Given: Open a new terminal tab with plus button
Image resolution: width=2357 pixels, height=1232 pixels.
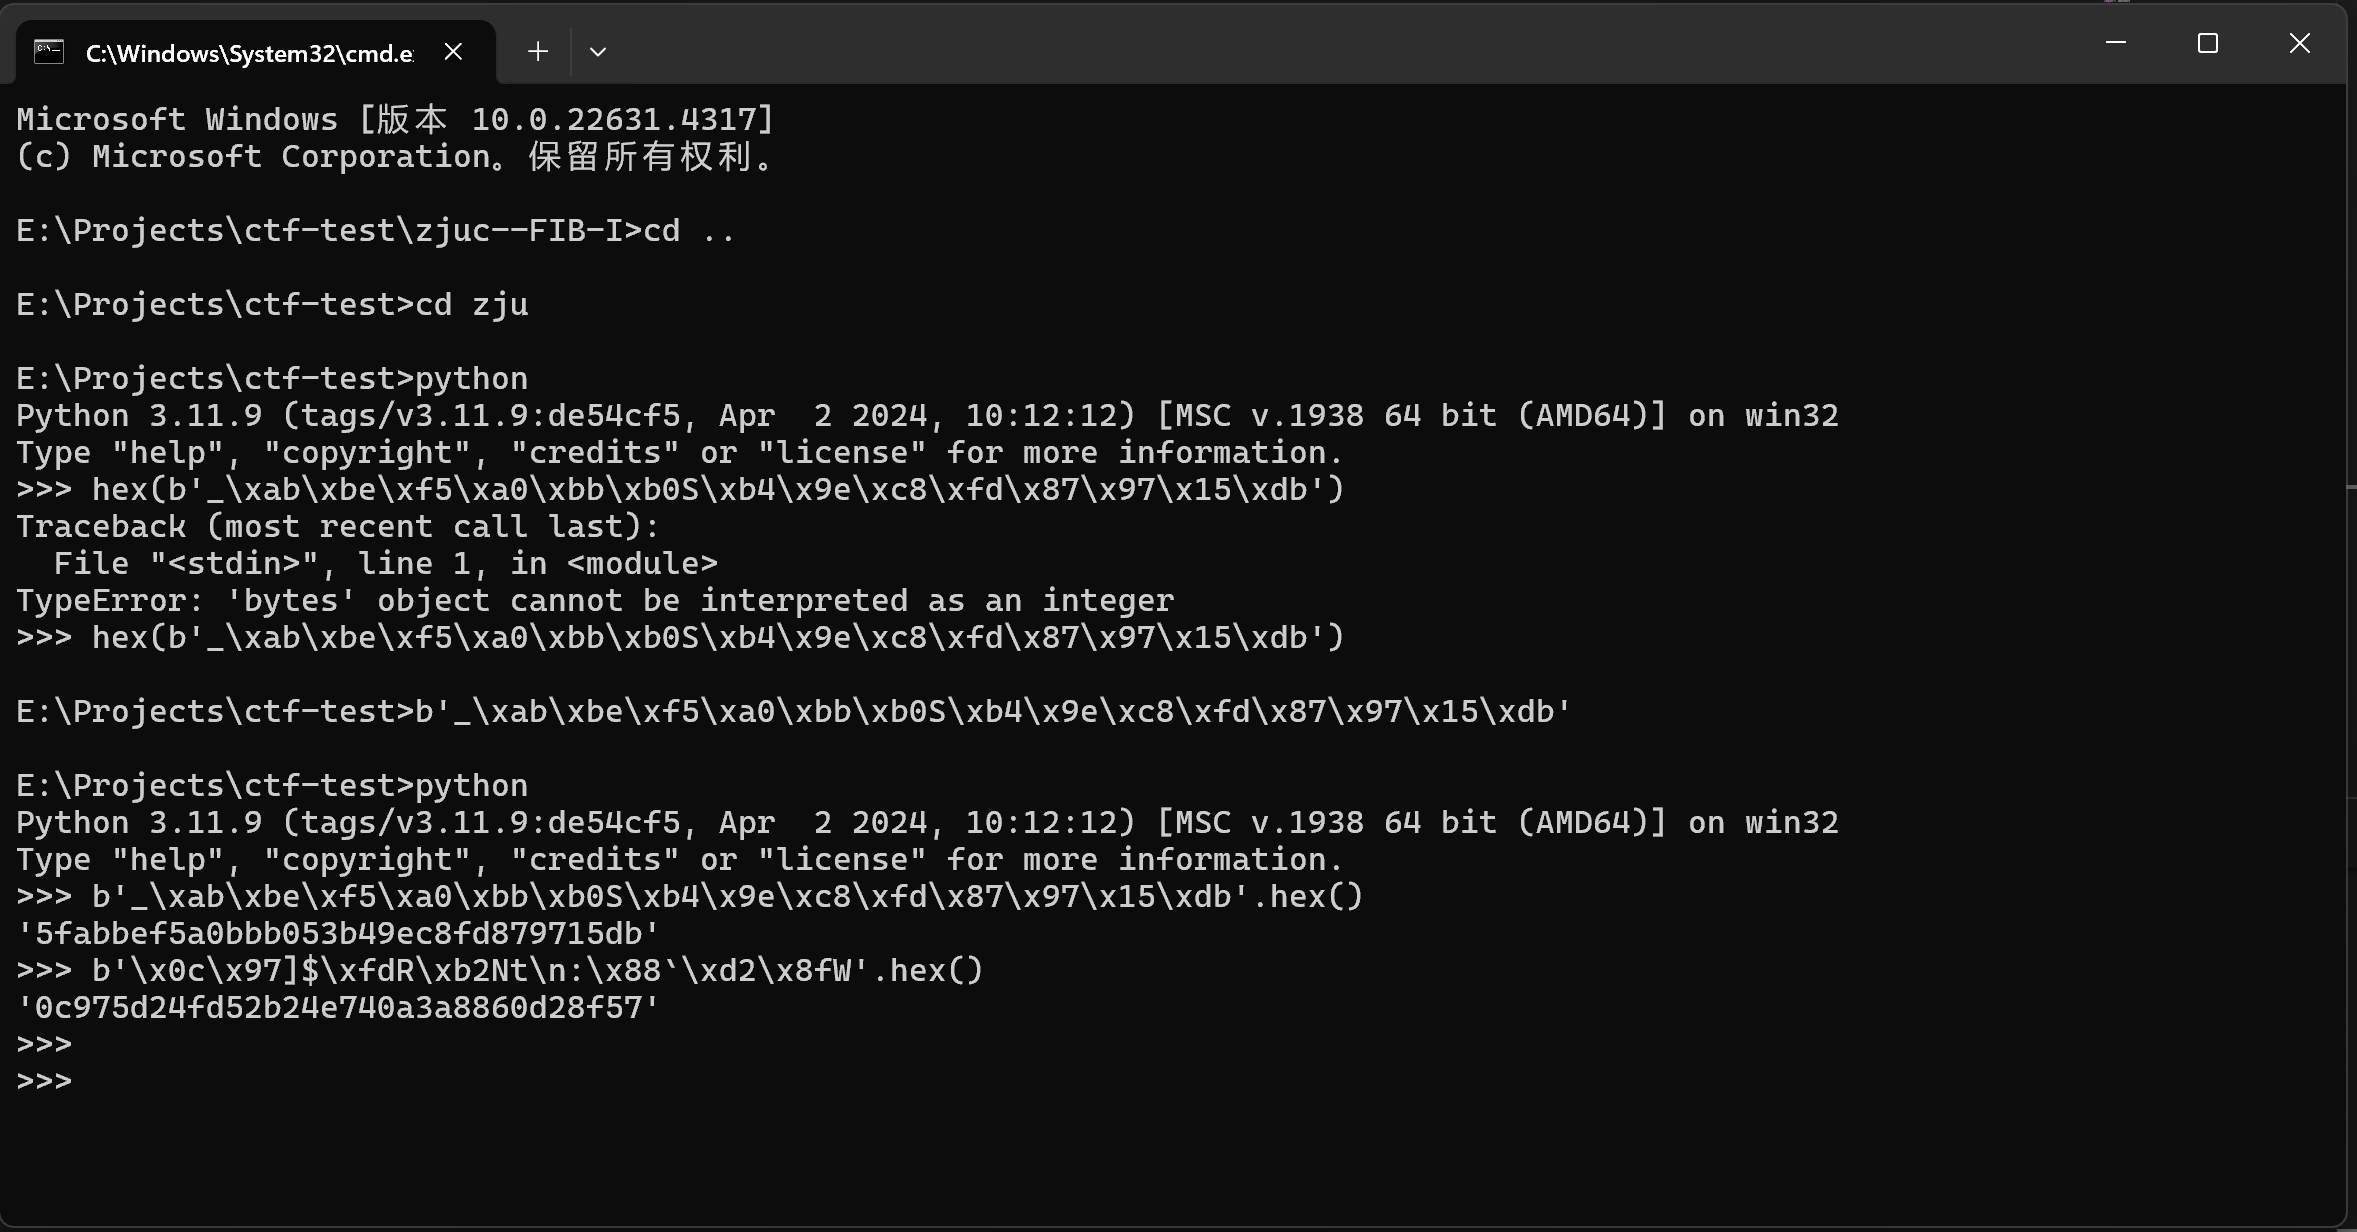Looking at the screenshot, I should (x=538, y=52).
